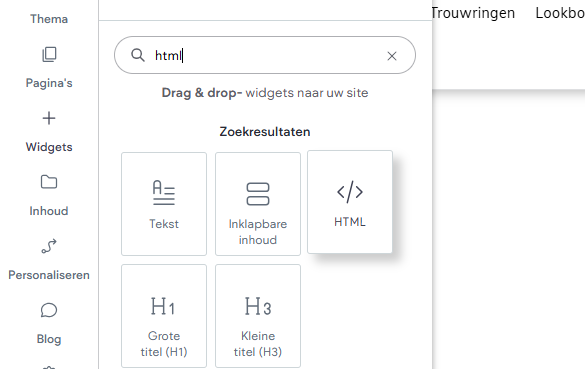Open the Pagina's sidebar icon
Screen dimensions: 585x369
(49, 54)
